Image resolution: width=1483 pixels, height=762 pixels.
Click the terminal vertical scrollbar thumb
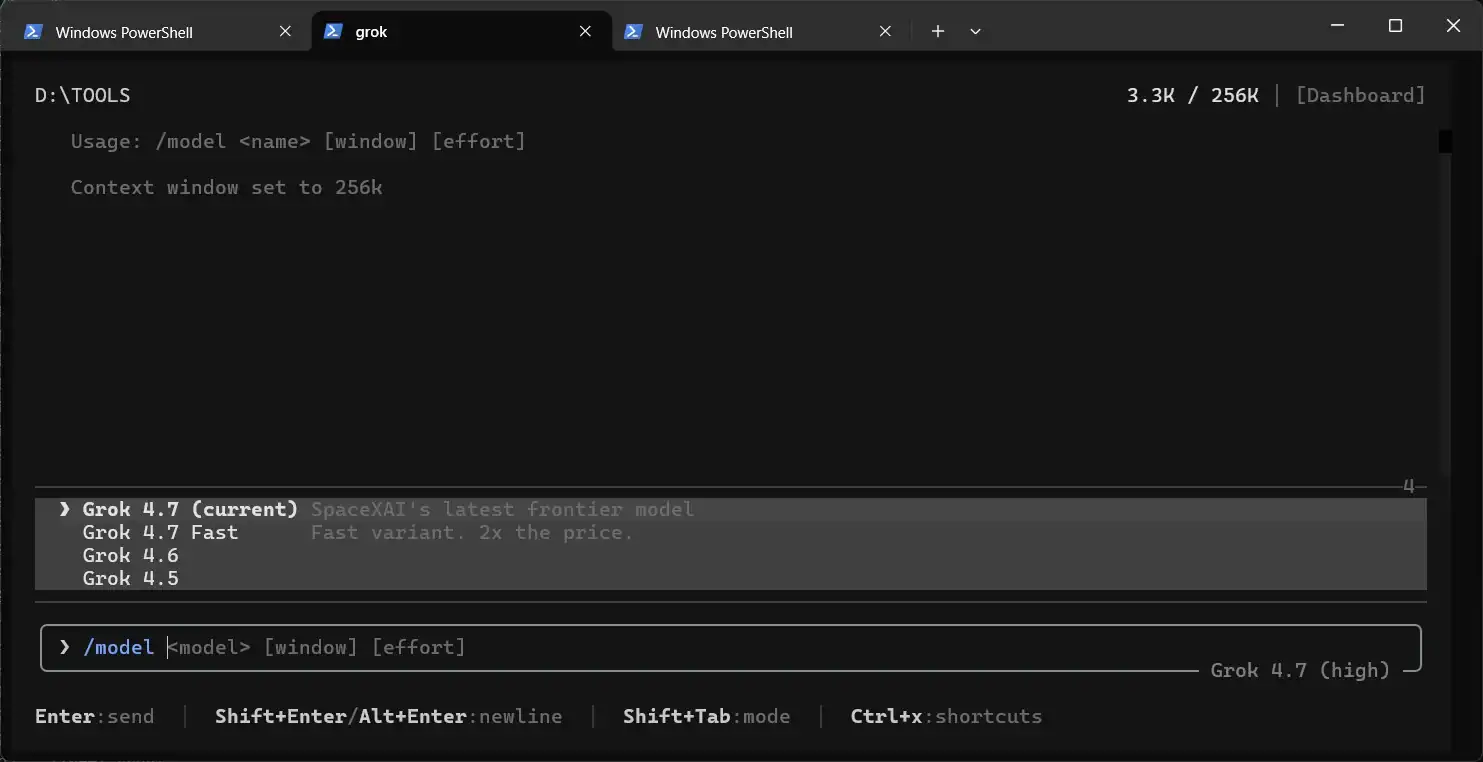(x=1445, y=142)
